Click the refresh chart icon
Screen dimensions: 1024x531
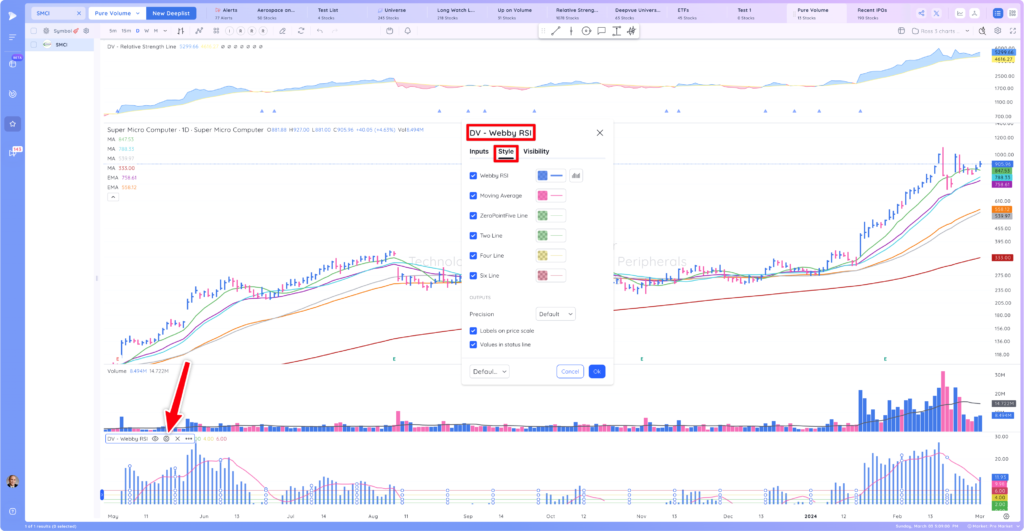point(301,31)
